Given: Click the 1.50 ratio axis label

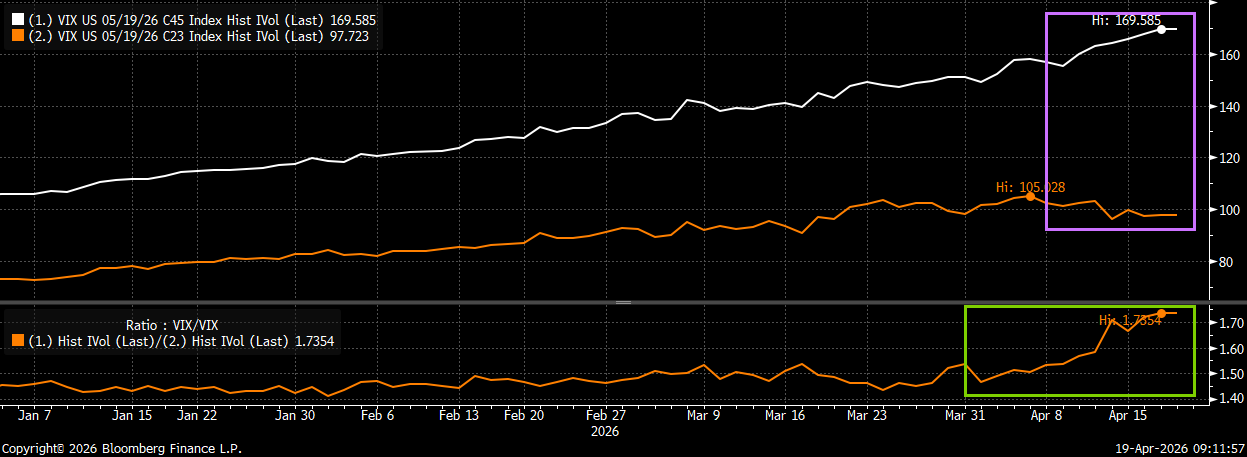Looking at the screenshot, I should coord(1231,374).
